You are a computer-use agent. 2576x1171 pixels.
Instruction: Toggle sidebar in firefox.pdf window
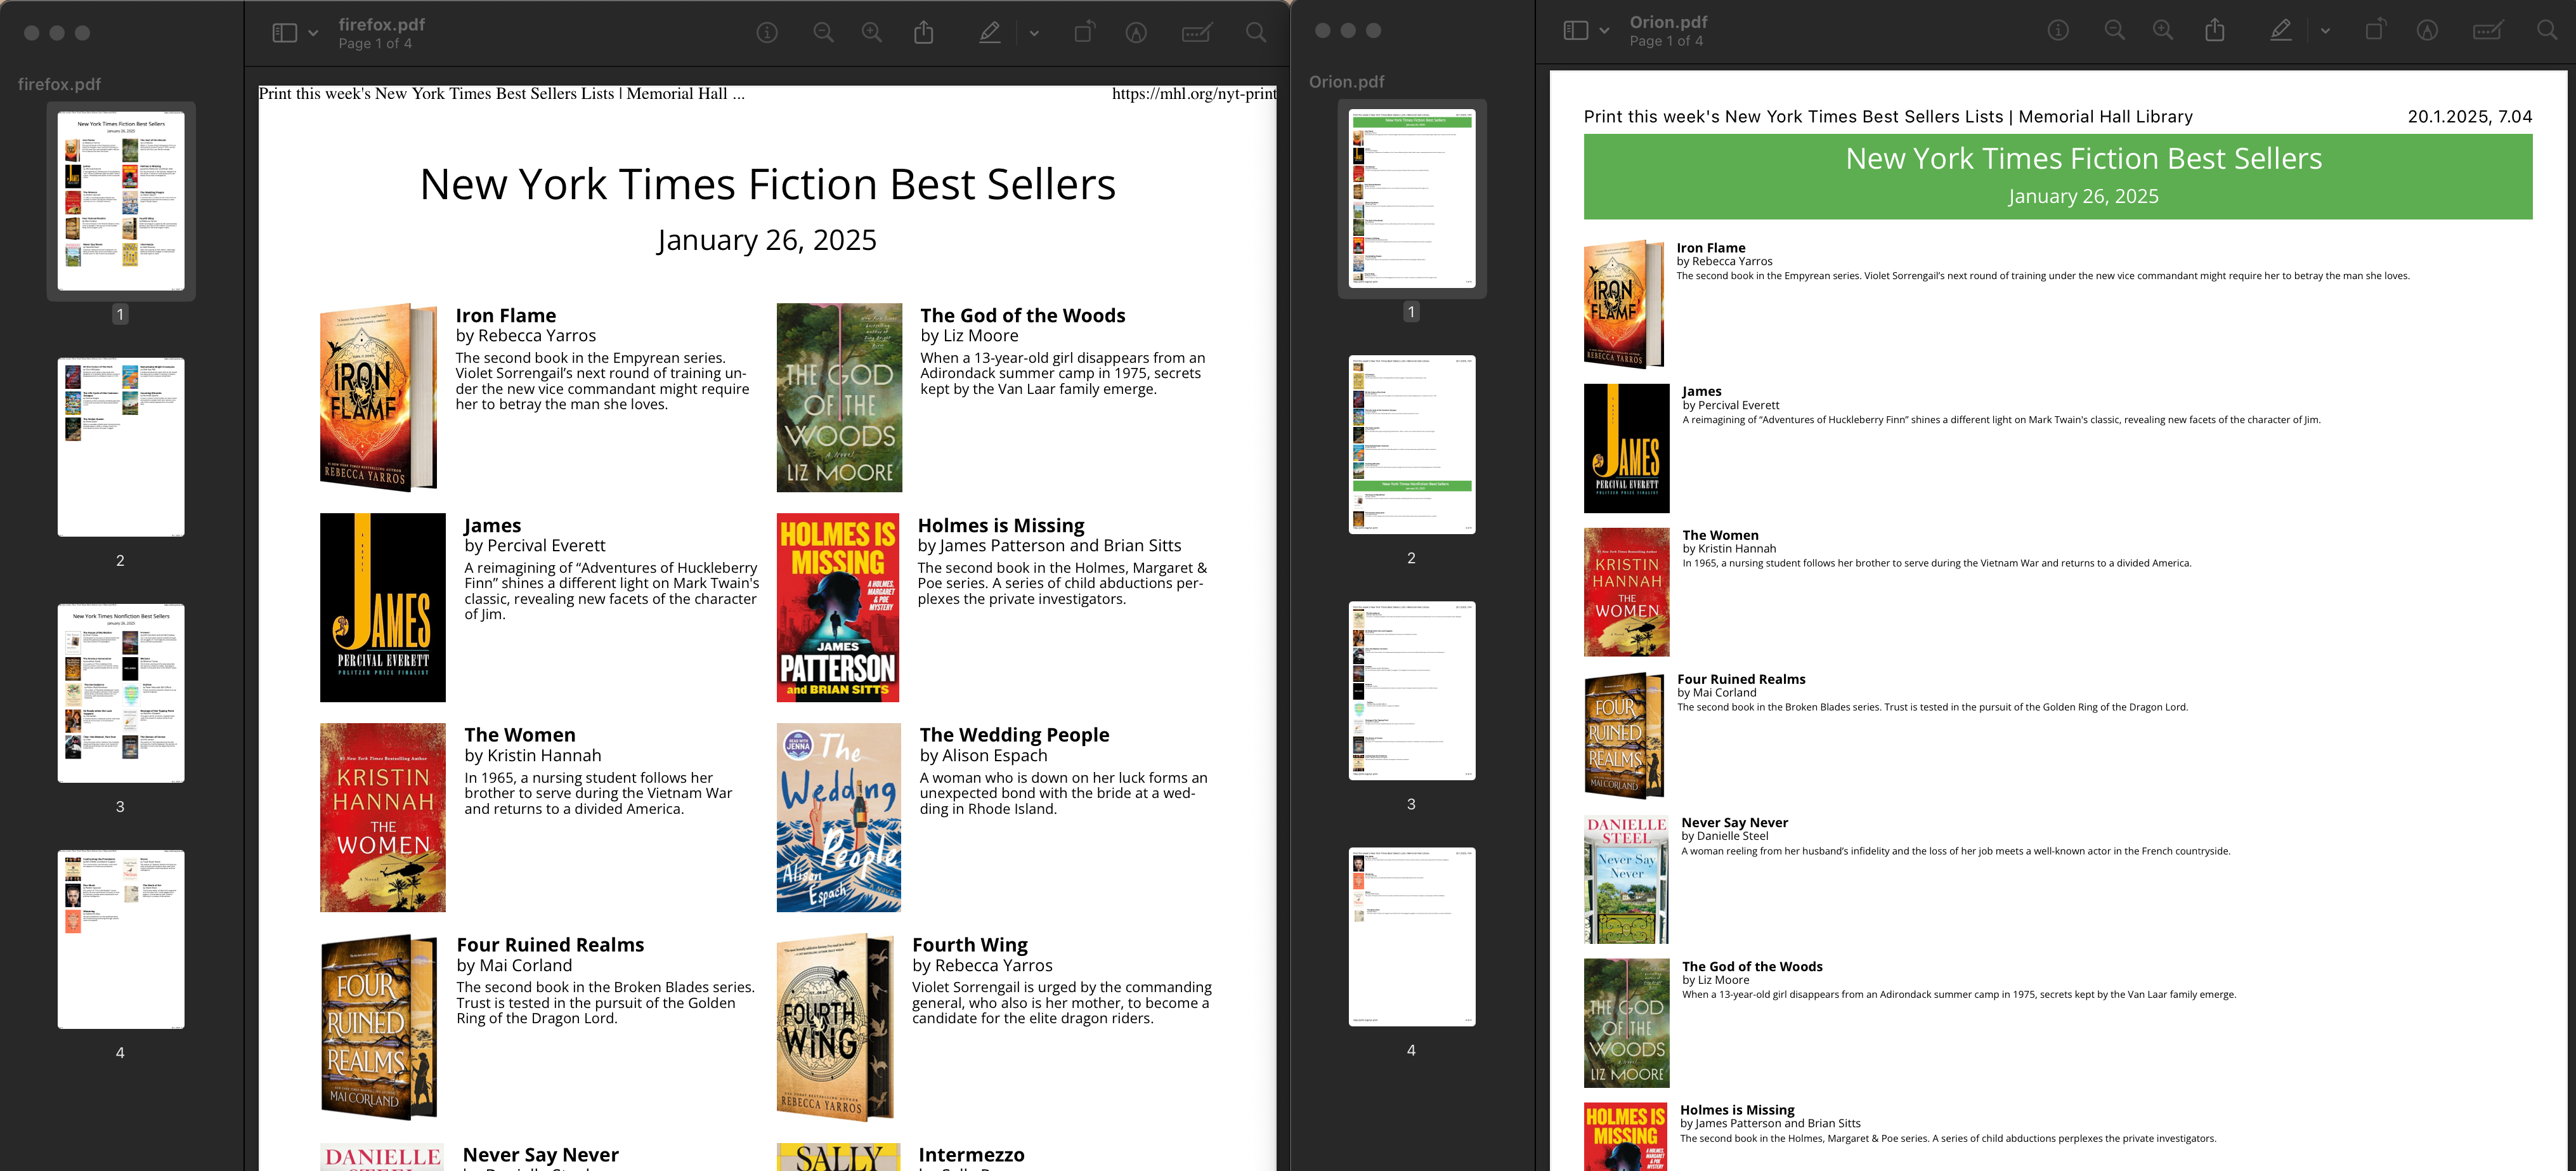coord(285,33)
